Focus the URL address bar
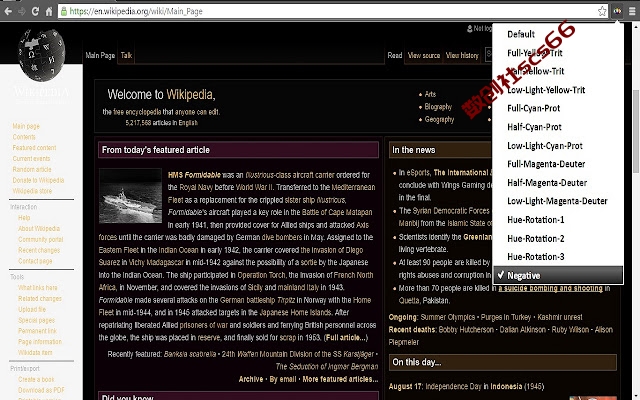640x400 pixels. 333,11
